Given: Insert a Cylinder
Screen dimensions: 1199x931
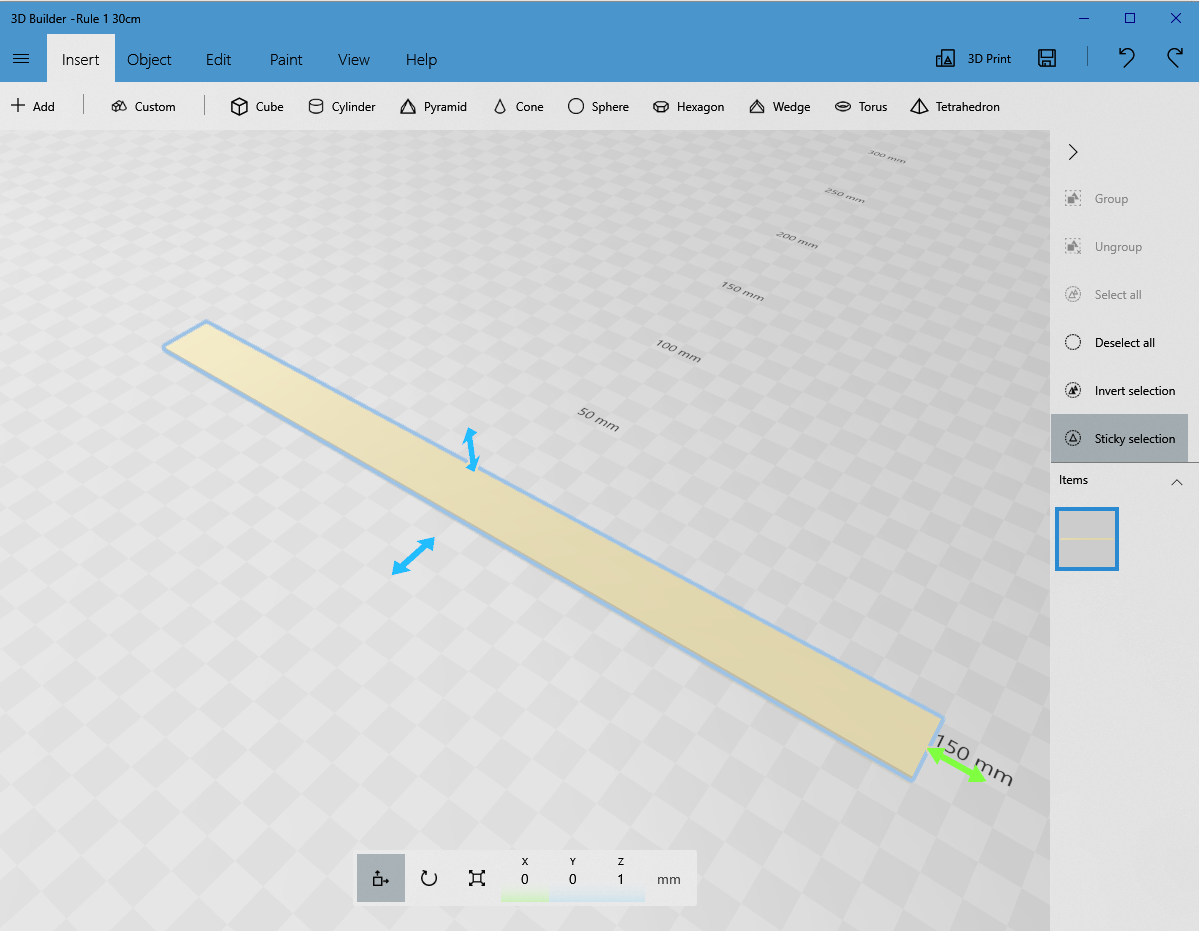Looking at the screenshot, I should 342,106.
